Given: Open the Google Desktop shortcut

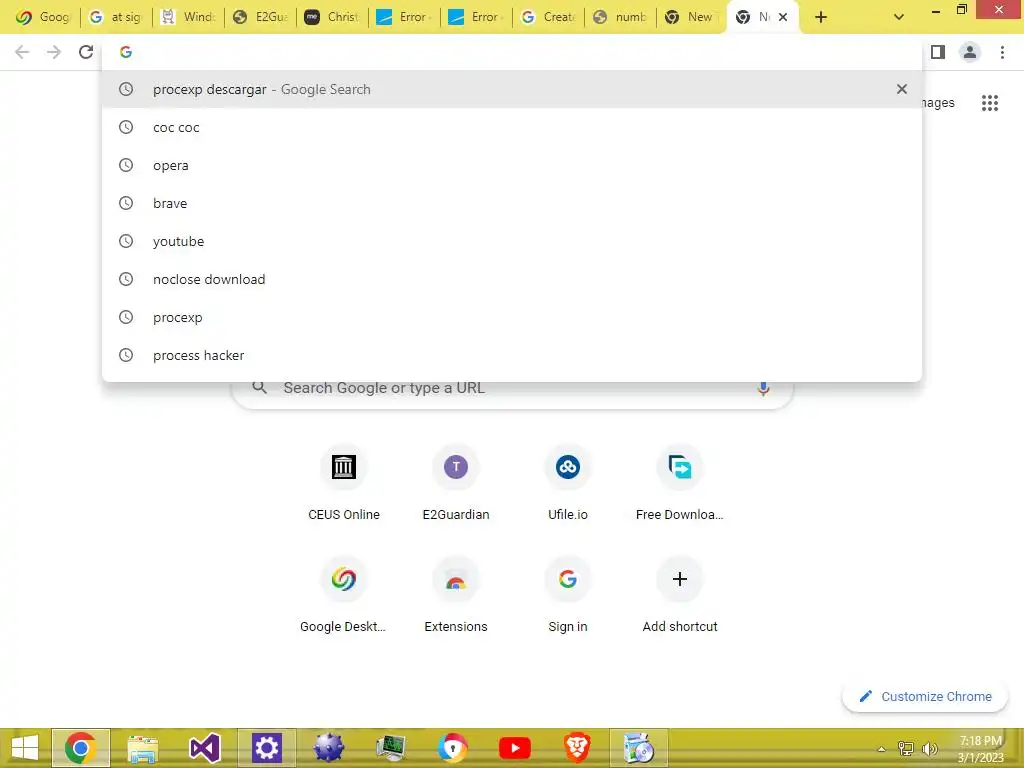Looking at the screenshot, I should click(344, 595).
